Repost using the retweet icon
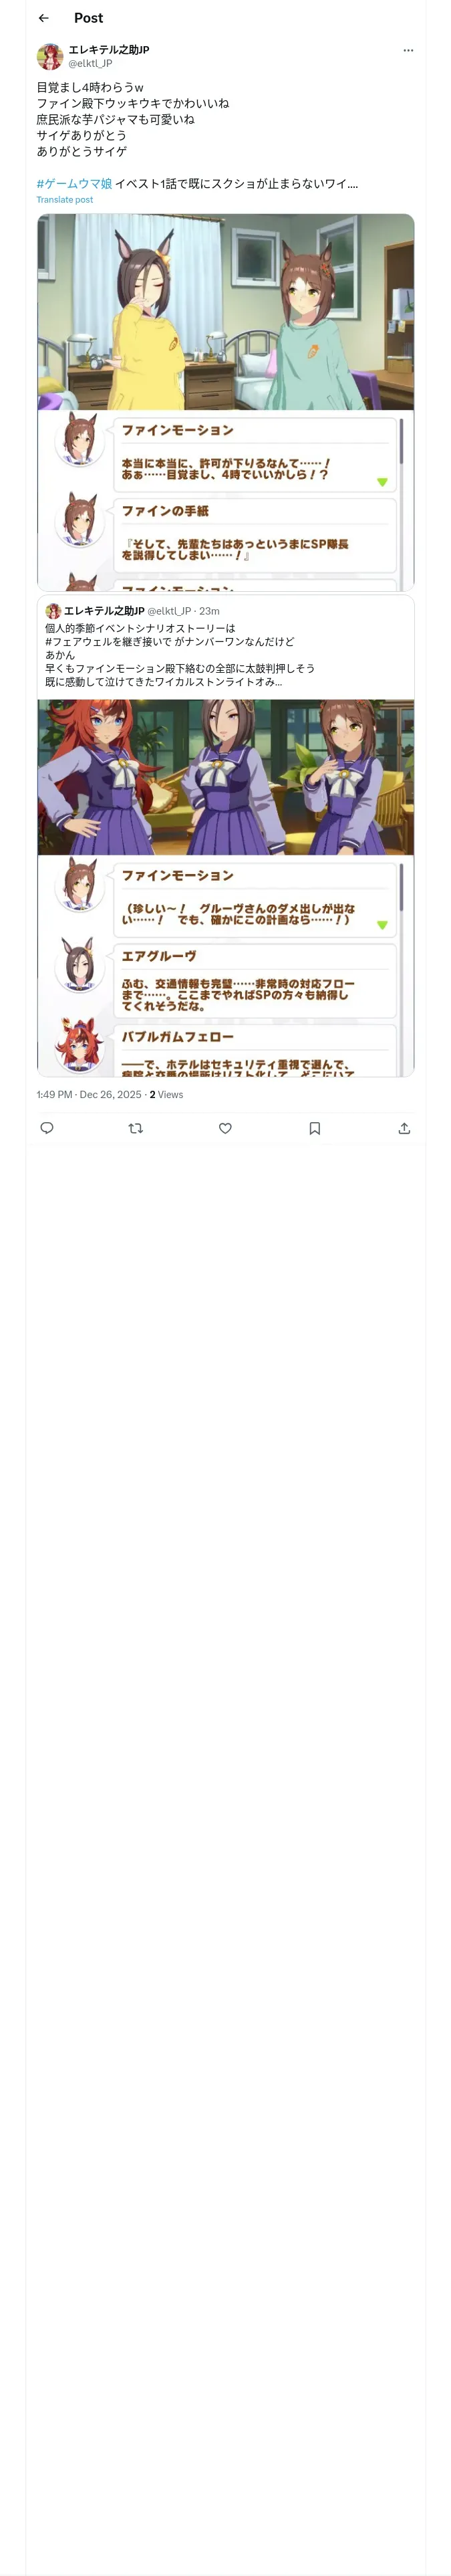The width and height of the screenshot is (451, 2576). tap(136, 1128)
